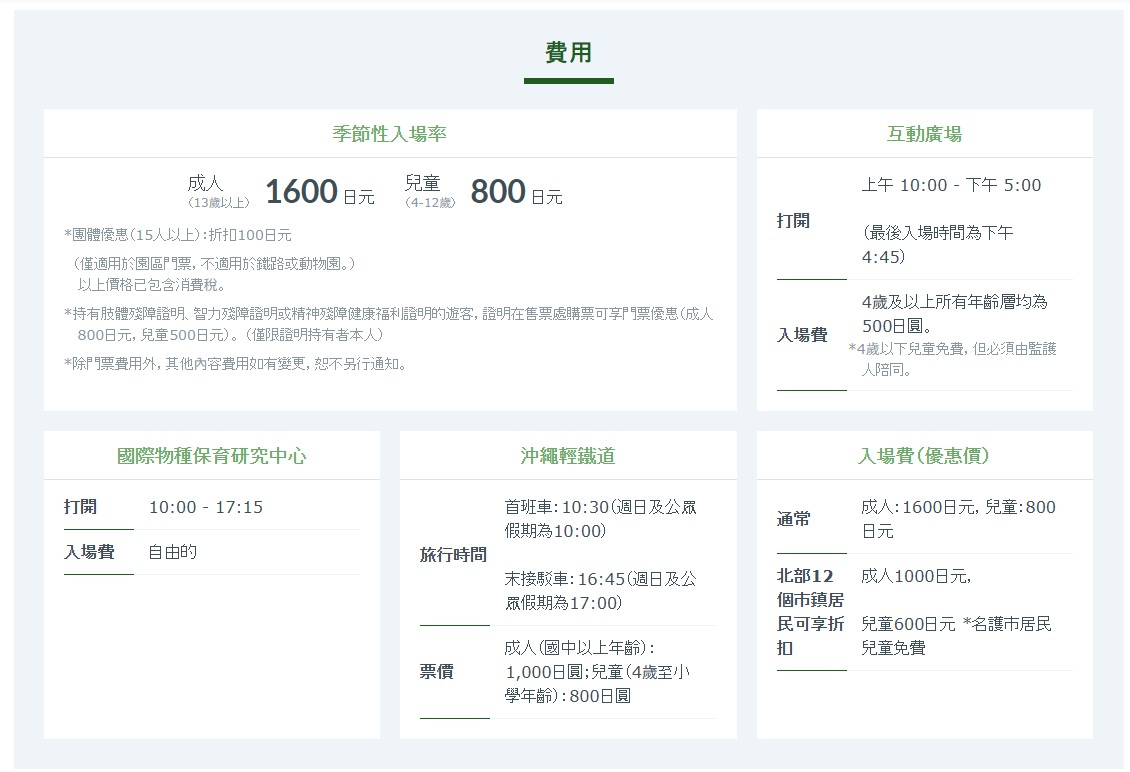Select the 沖繩輕鐵道 card title
Image resolution: width=1130 pixels, height=772 pixels.
[568, 456]
